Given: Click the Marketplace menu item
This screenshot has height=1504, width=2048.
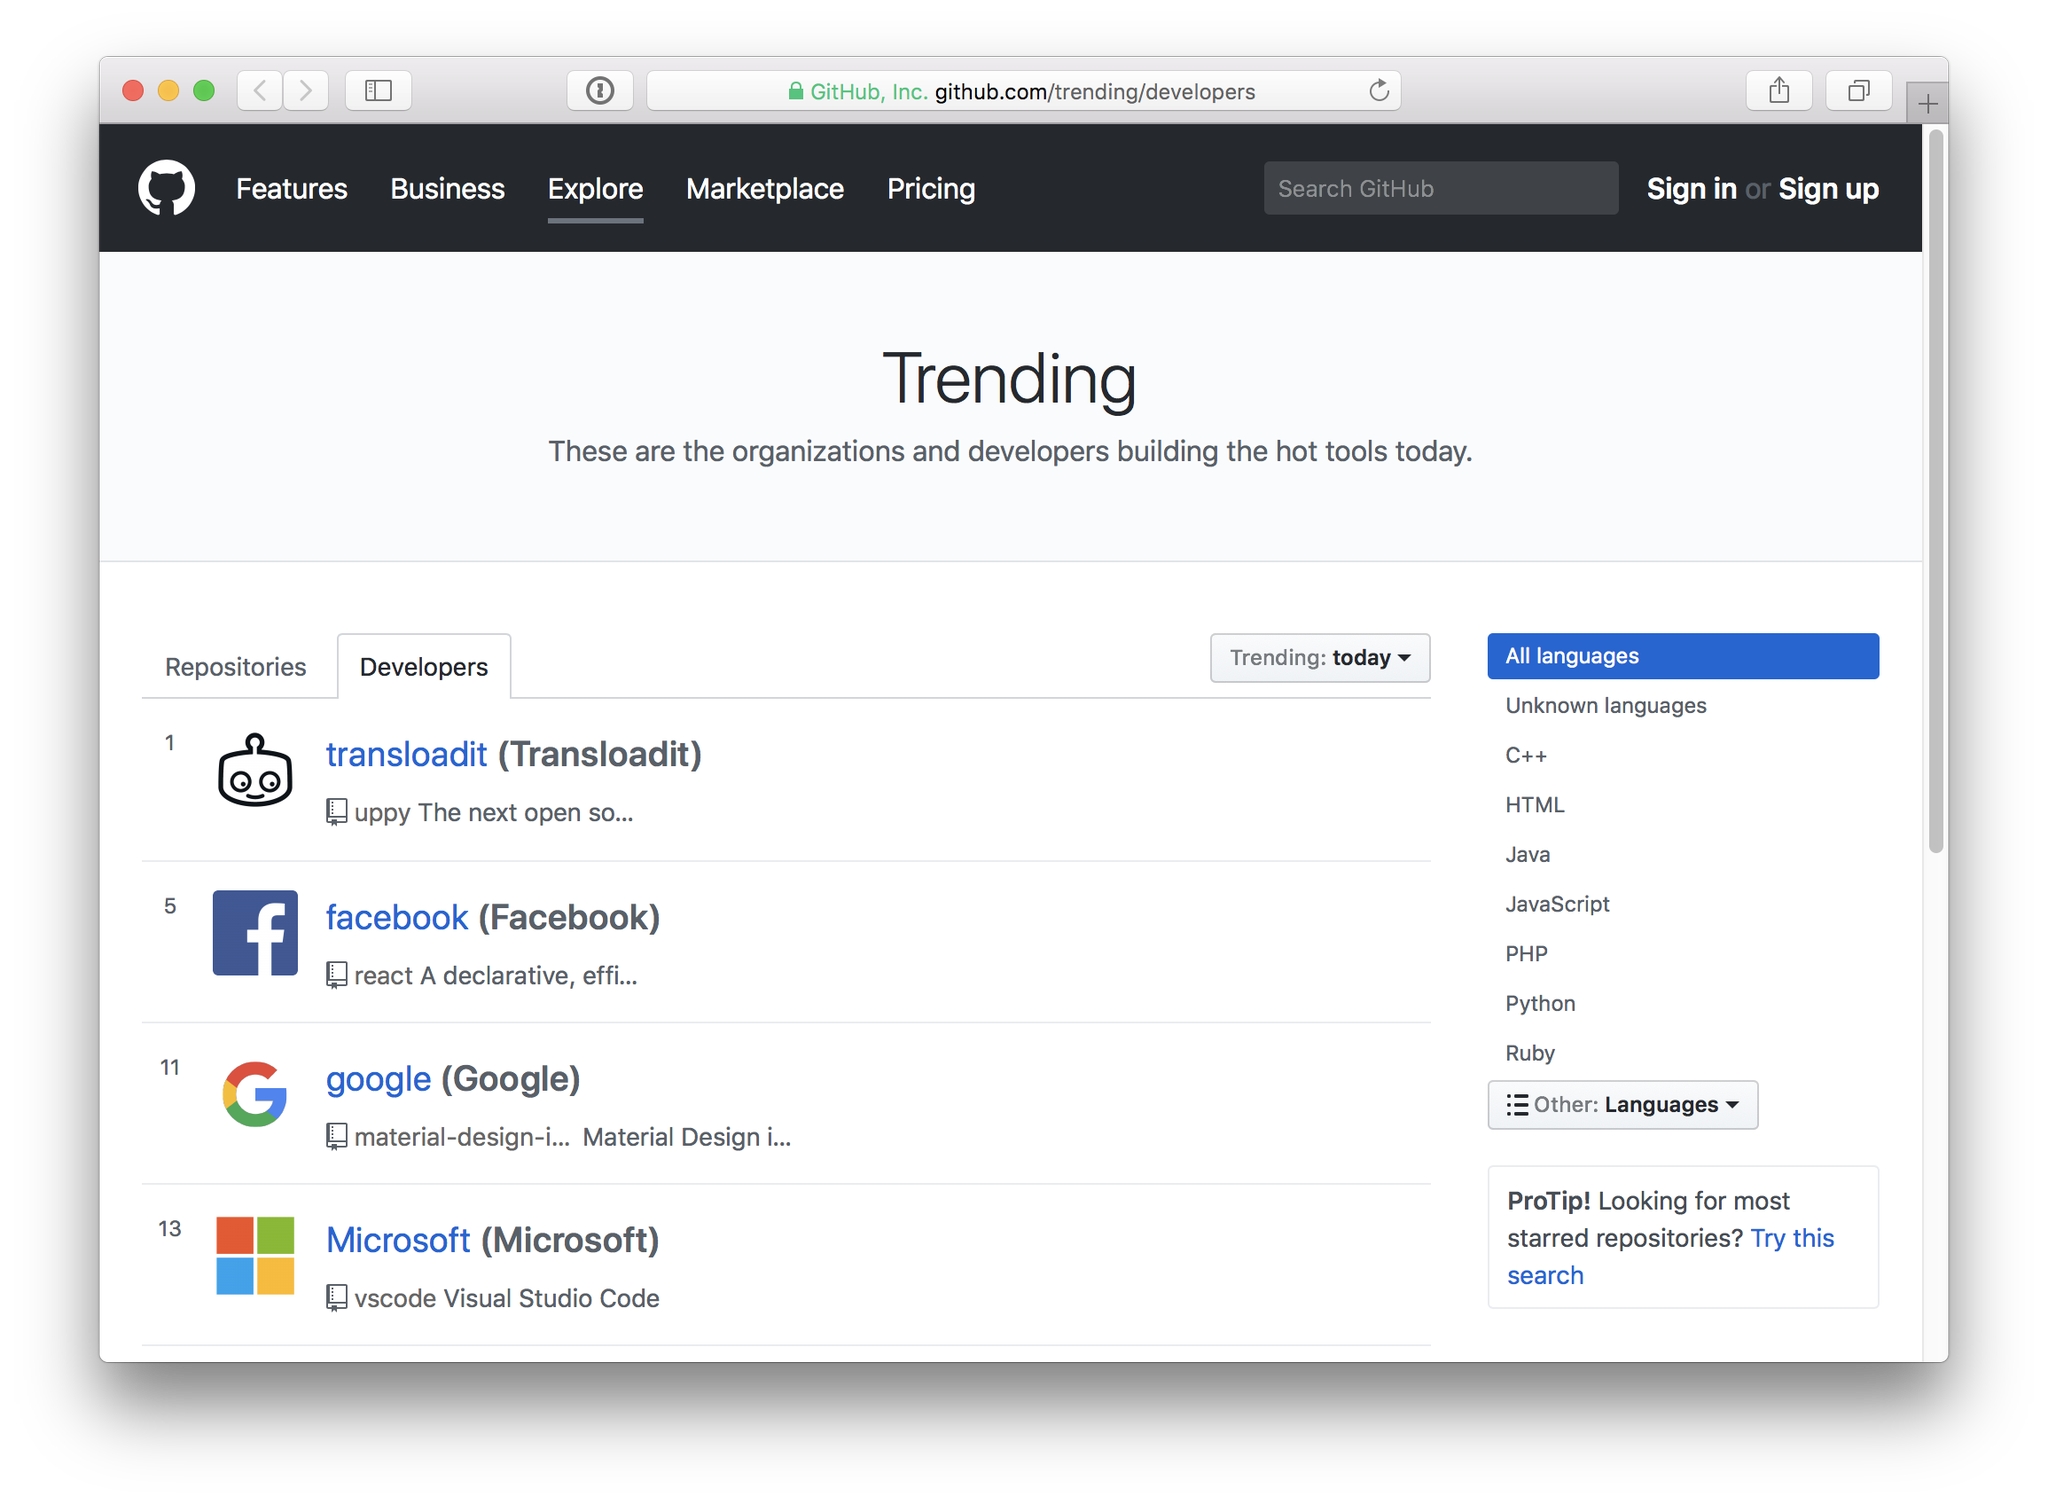Looking at the screenshot, I should pos(763,189).
